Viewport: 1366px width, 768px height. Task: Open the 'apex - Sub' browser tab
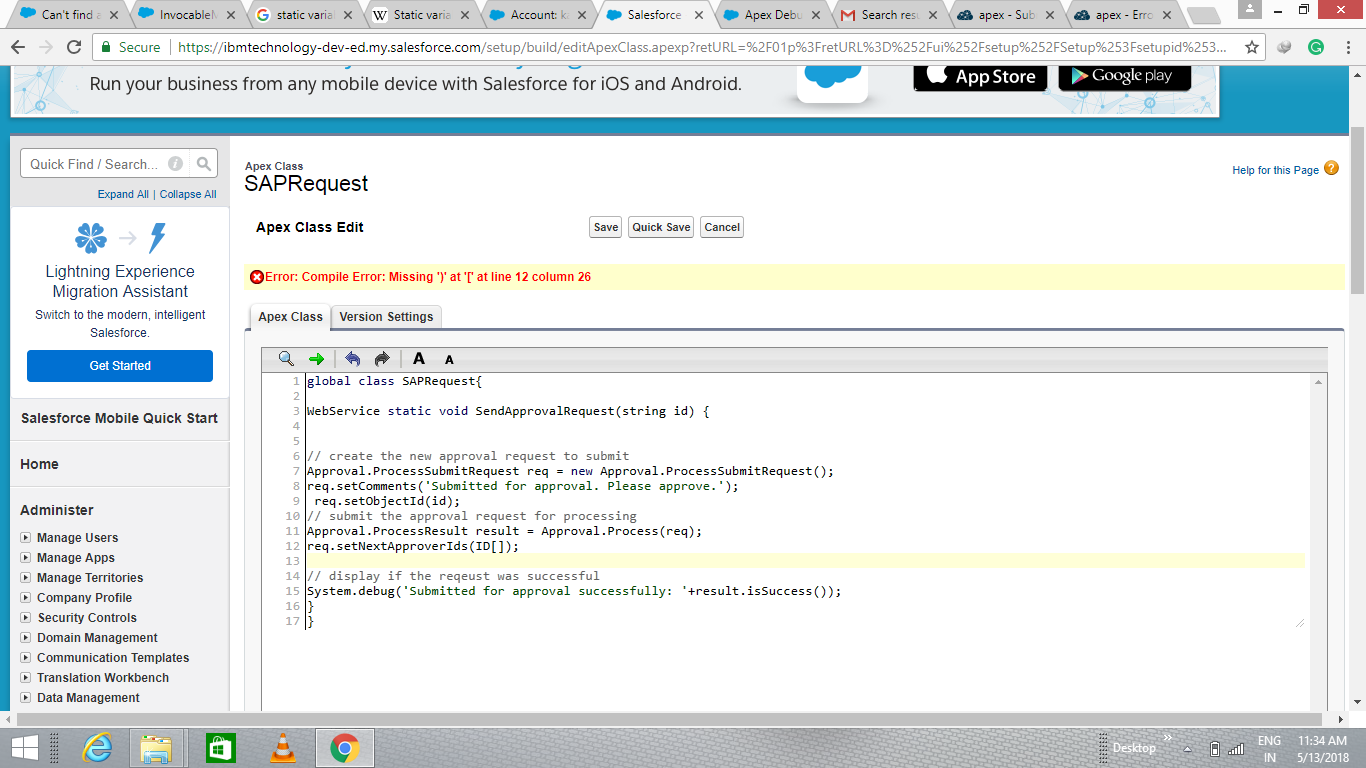pos(1007,15)
